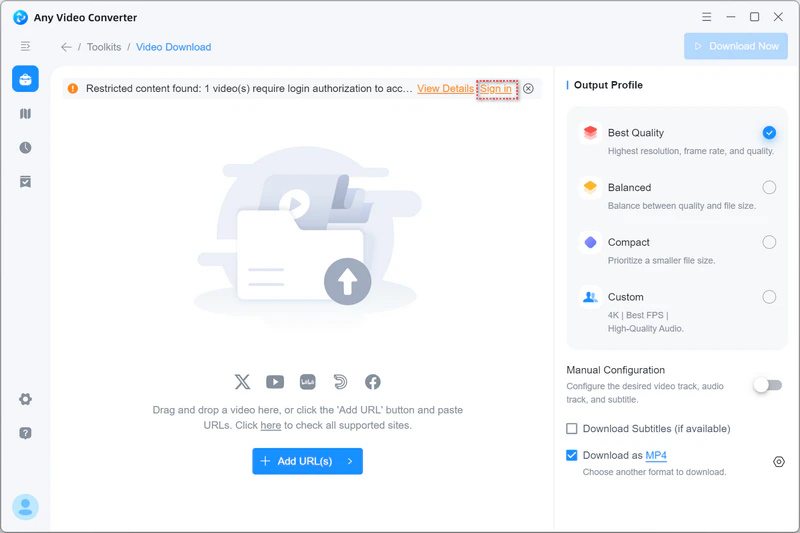The height and width of the screenshot is (533, 800).
Task: Enable Download Subtitles checkbox
Action: click(x=572, y=428)
